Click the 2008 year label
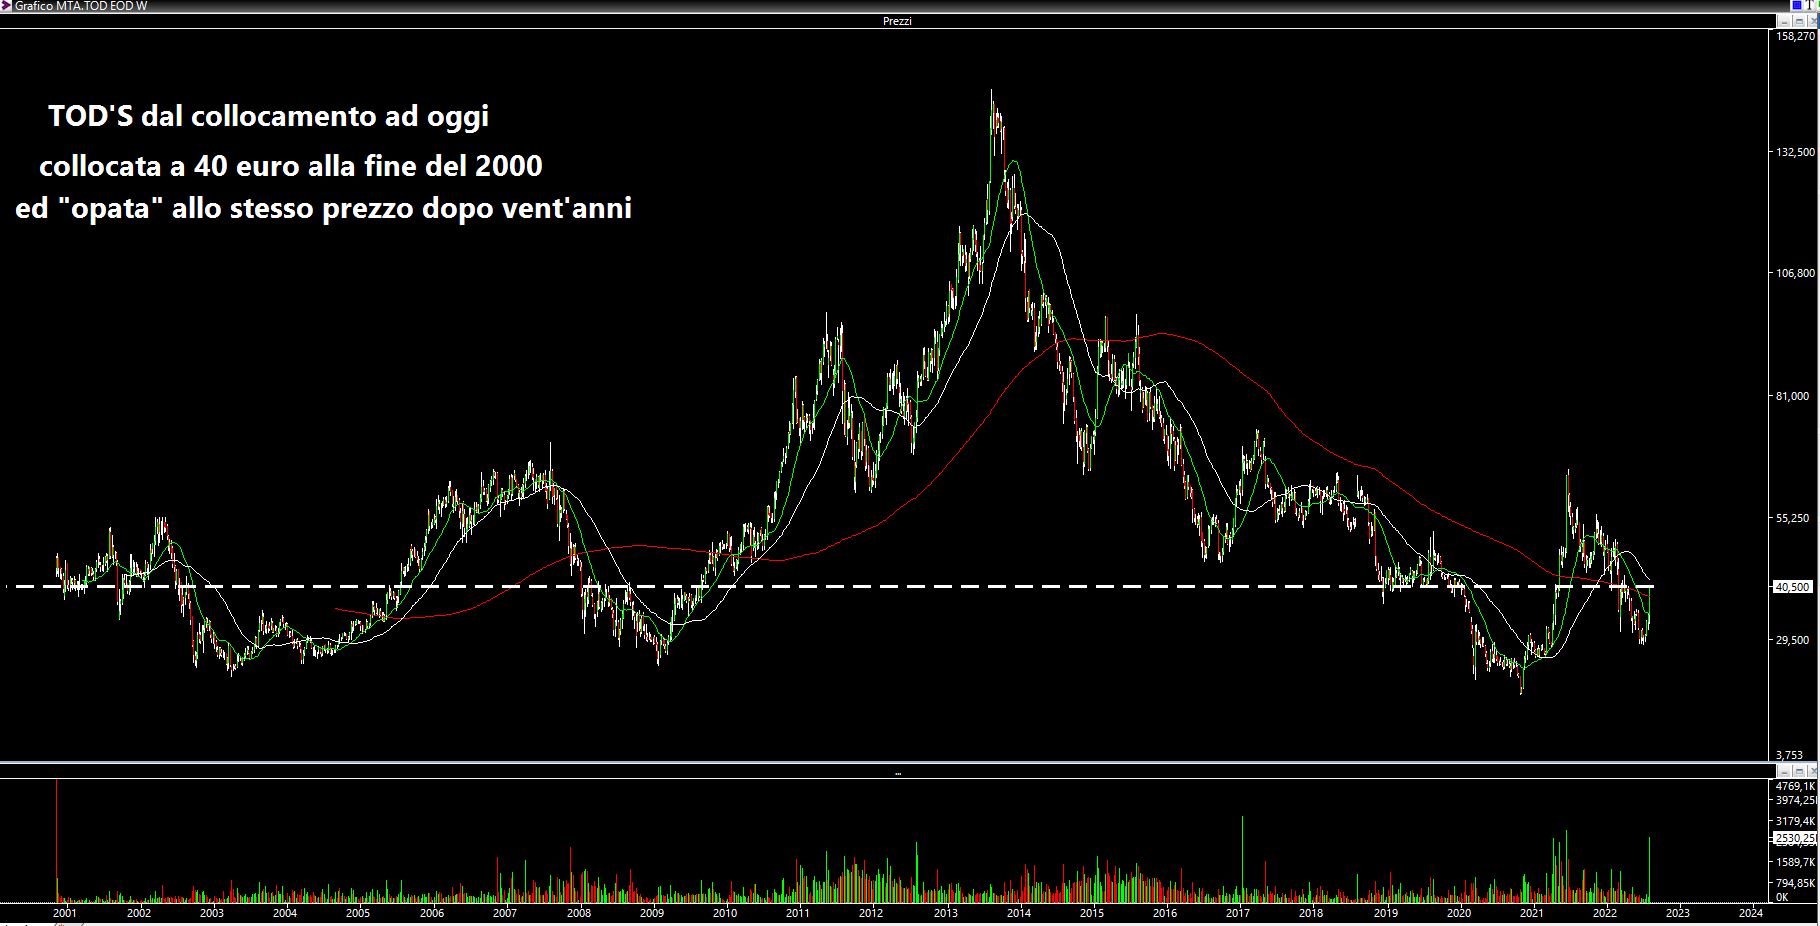The image size is (1820, 926). [579, 913]
